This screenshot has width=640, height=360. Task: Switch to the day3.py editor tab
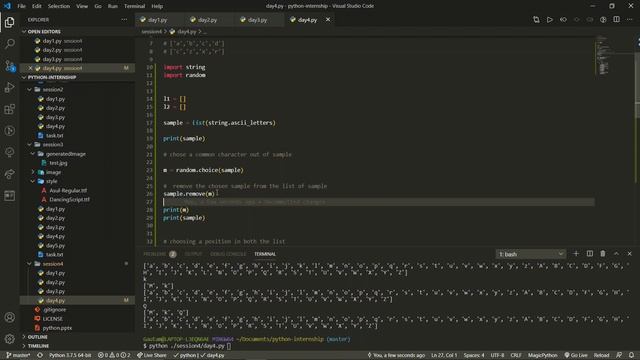[x=258, y=20]
